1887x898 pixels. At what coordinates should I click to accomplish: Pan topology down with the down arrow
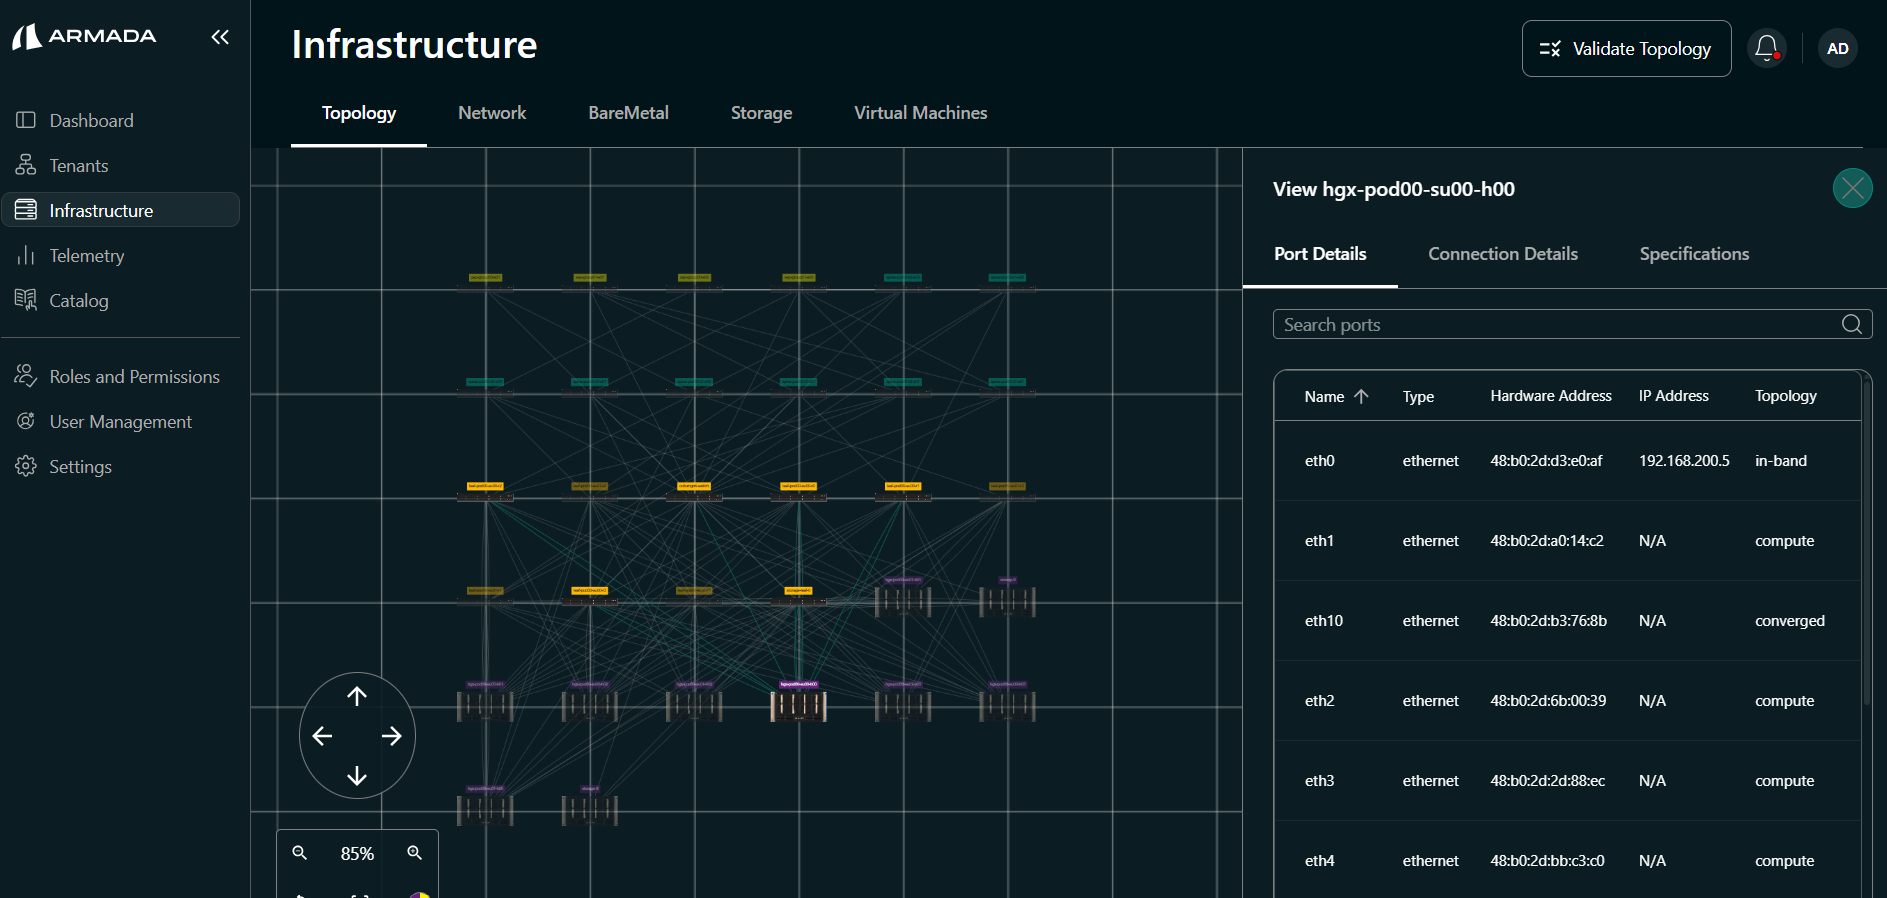(x=357, y=776)
